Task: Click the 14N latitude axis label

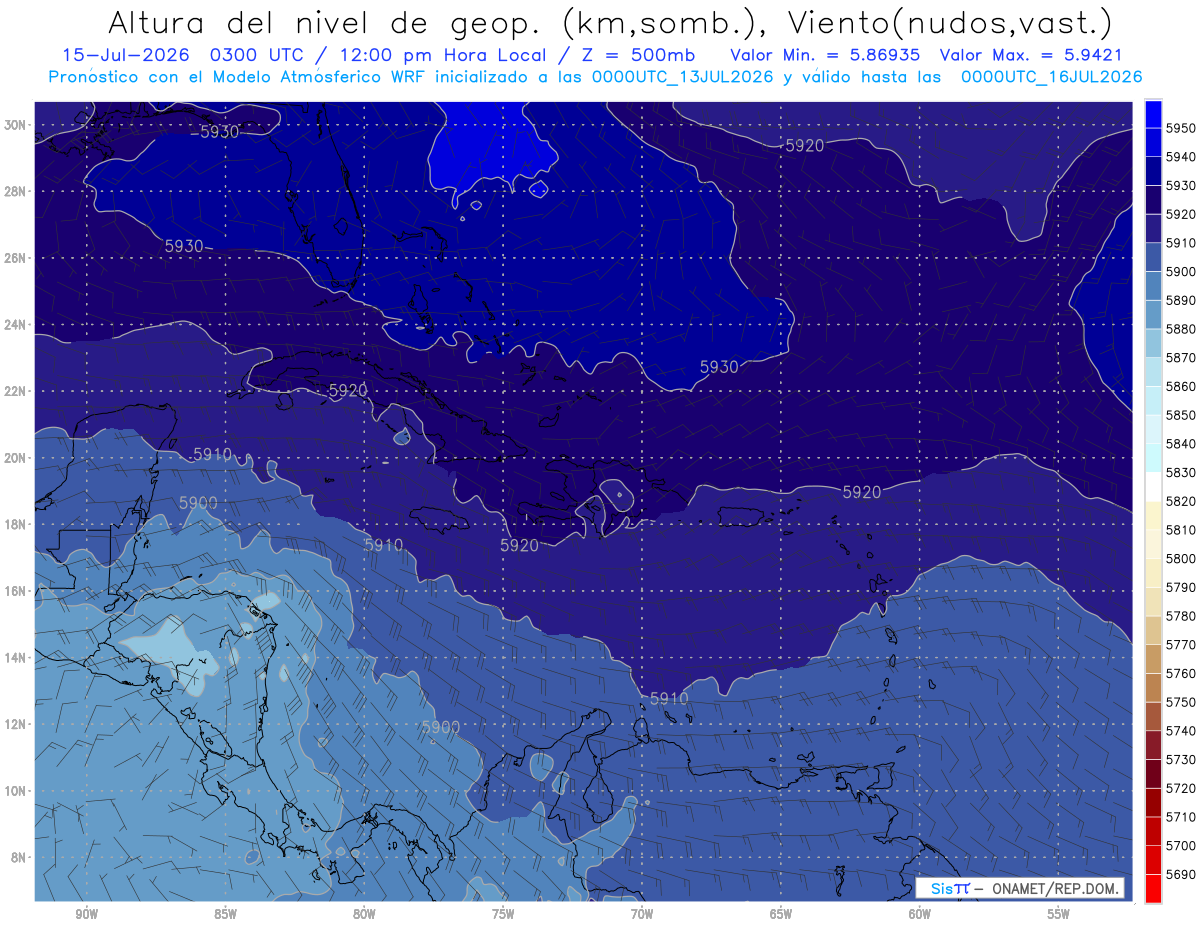Action: [x=15, y=657]
